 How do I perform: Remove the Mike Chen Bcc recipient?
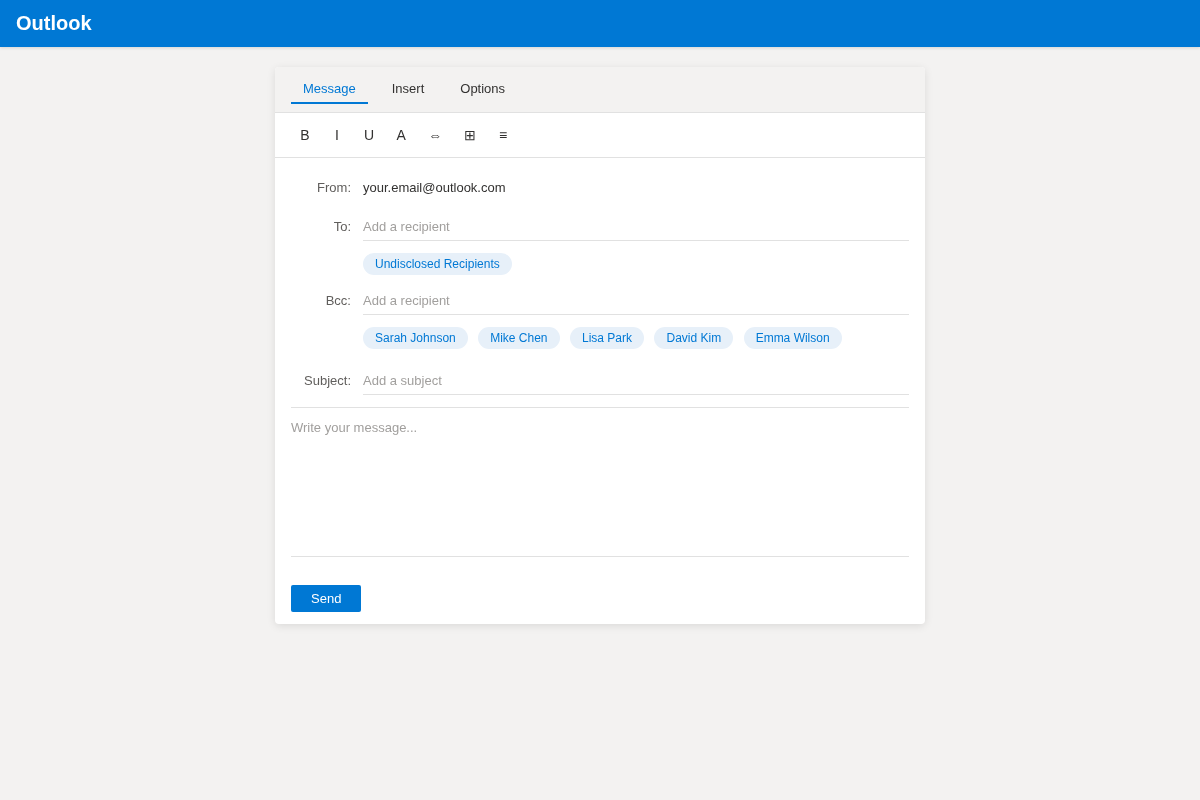[x=518, y=337]
